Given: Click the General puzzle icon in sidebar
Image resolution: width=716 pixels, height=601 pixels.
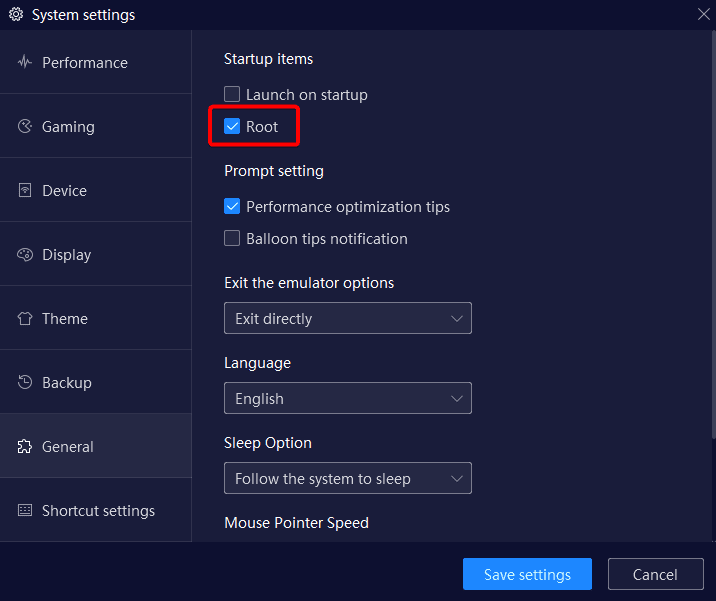Looking at the screenshot, I should (25, 446).
